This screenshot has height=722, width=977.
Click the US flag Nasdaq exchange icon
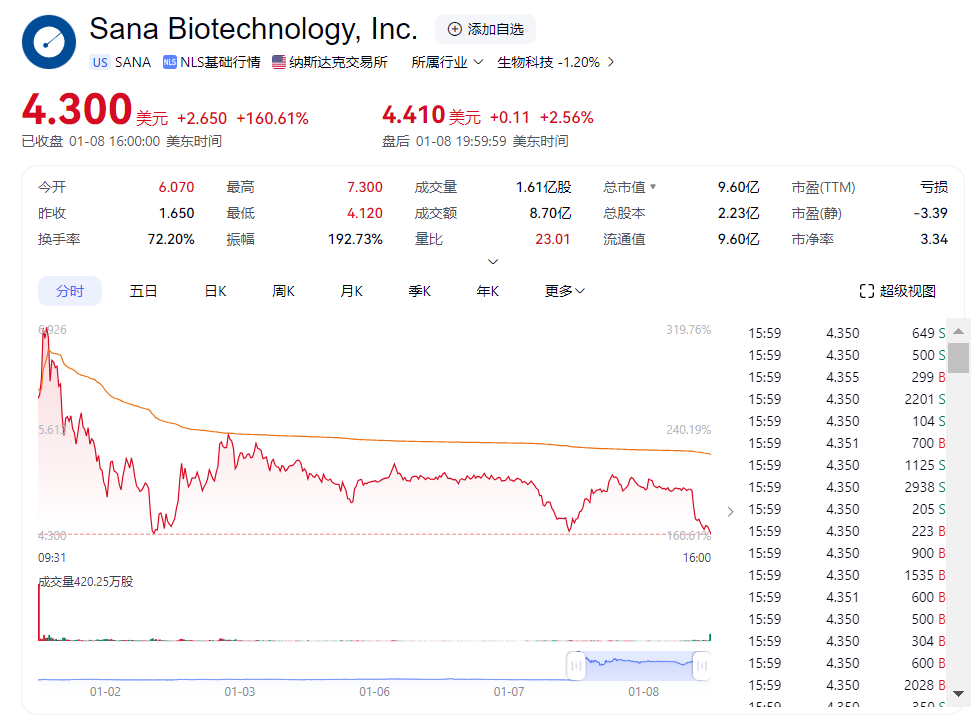(279, 62)
